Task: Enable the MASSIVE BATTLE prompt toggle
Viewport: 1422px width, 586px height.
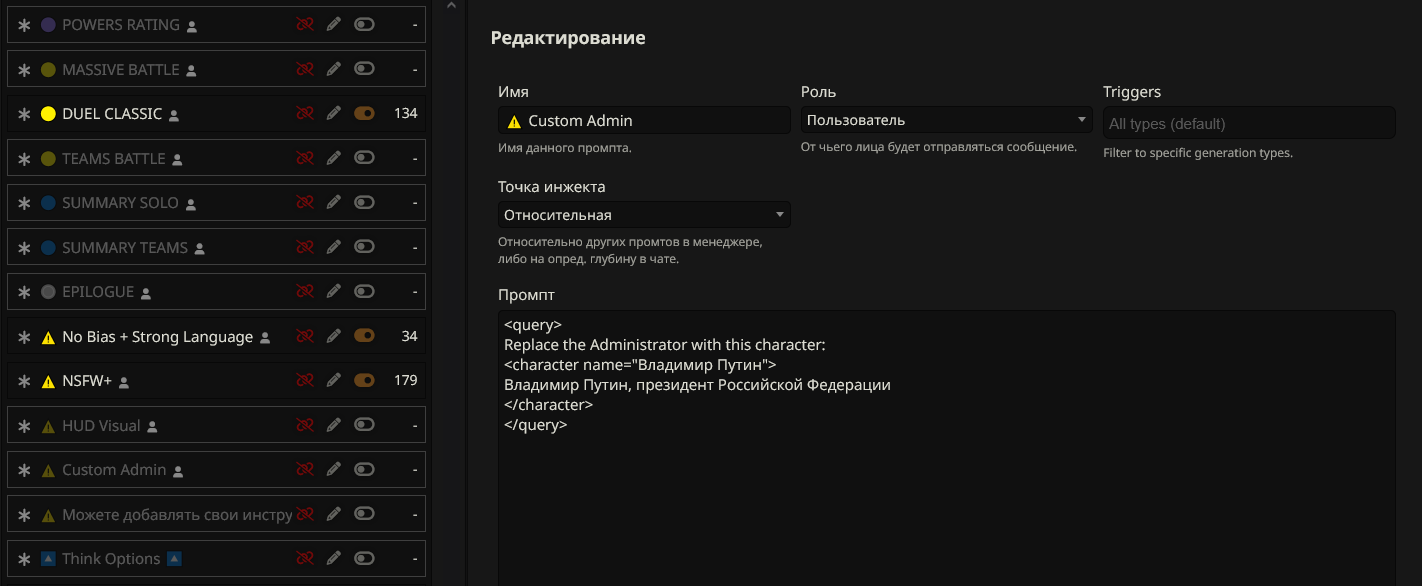Action: pyautogui.click(x=364, y=70)
